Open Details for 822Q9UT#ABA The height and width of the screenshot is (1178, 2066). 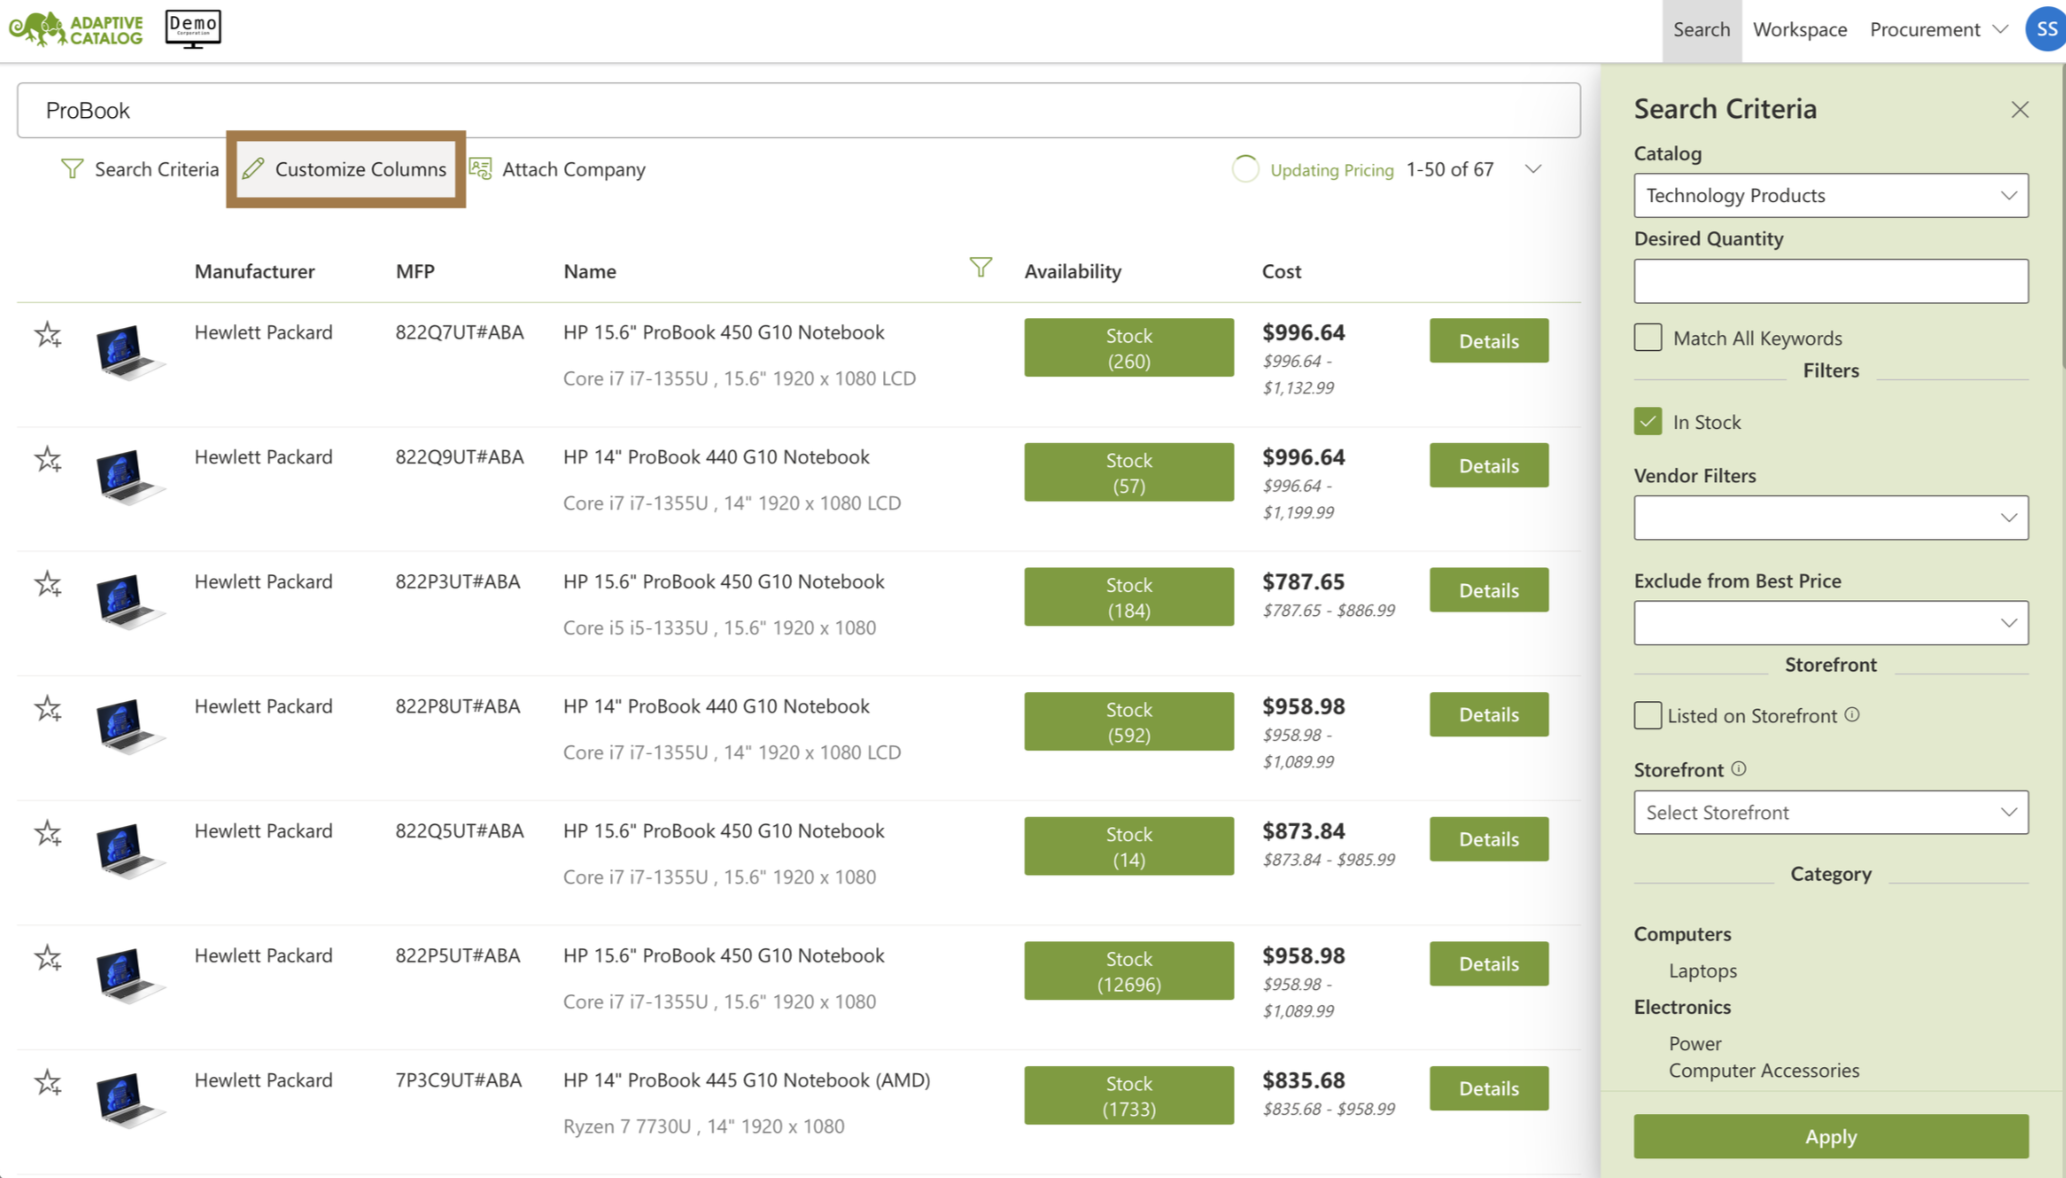[x=1488, y=465]
